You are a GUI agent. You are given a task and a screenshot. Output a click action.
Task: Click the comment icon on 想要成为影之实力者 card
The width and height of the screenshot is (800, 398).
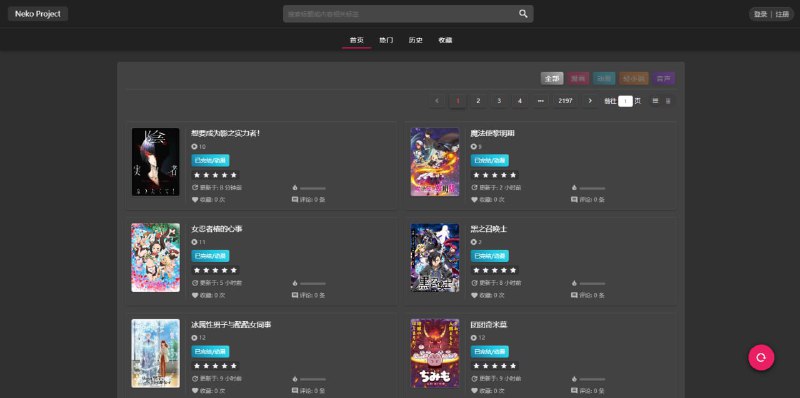click(x=295, y=200)
